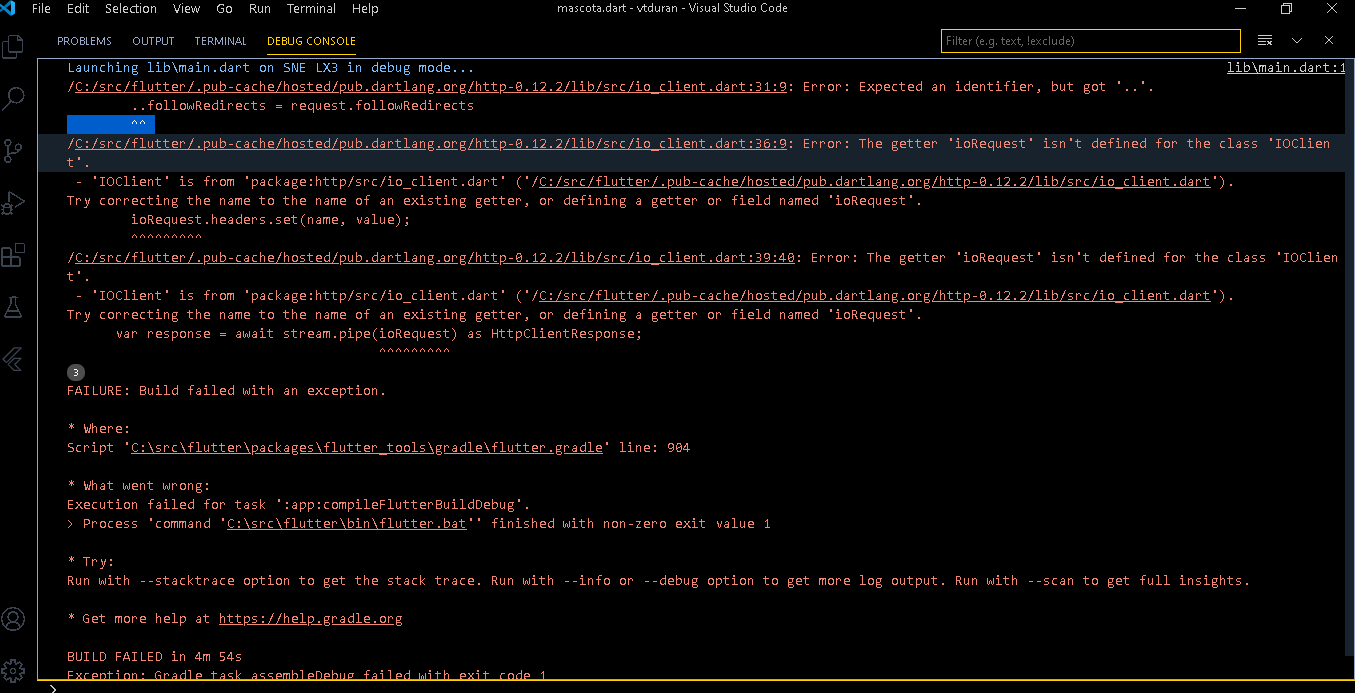Open the Search view
The height and width of the screenshot is (693, 1355).
[x=14, y=97]
